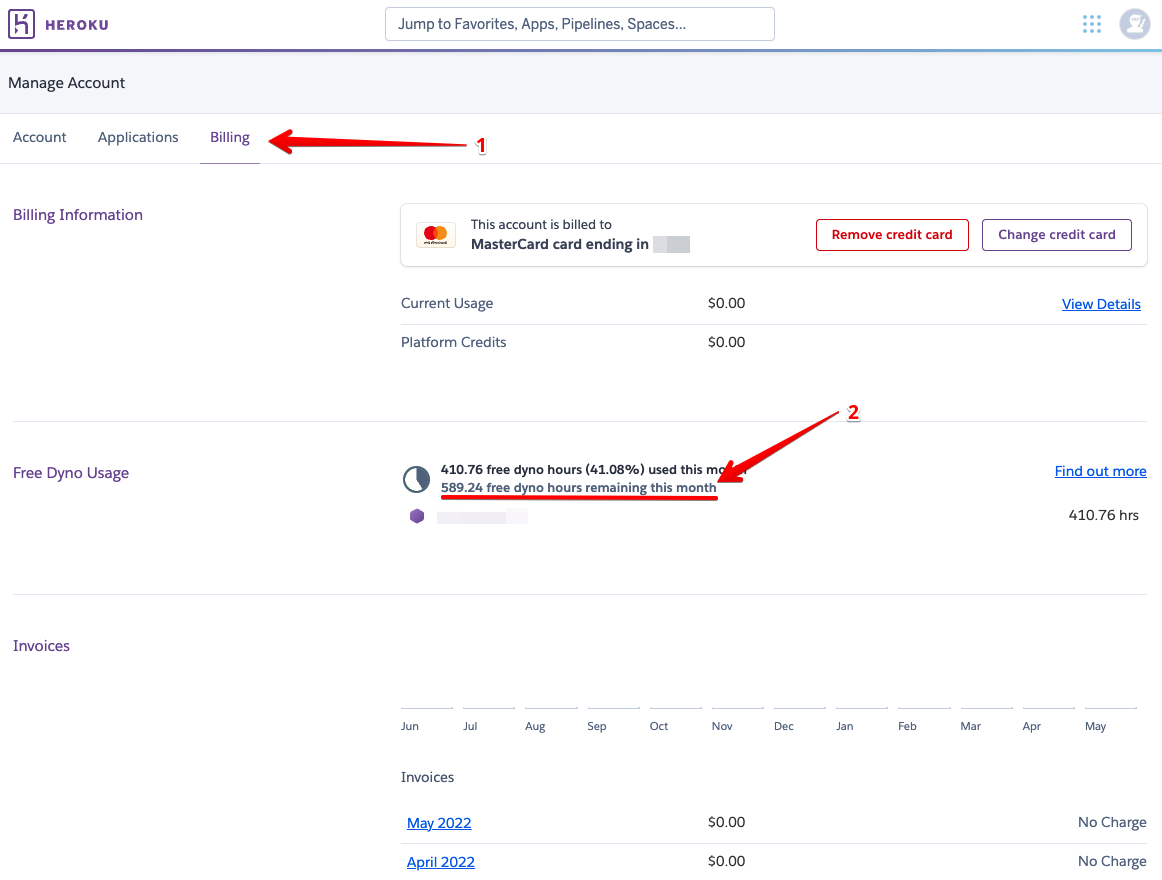Open the May 2022 invoice
1162x880 pixels.
pos(439,823)
